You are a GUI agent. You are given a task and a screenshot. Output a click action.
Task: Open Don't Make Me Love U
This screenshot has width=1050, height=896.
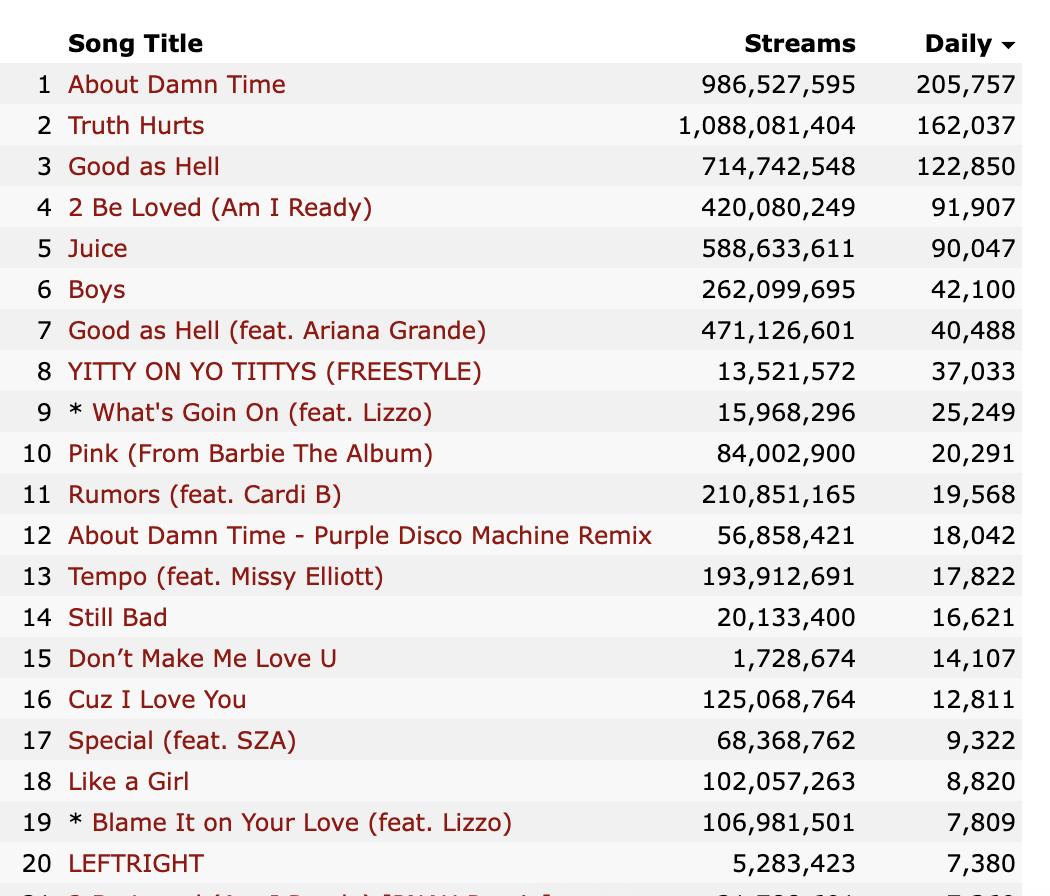[202, 658]
